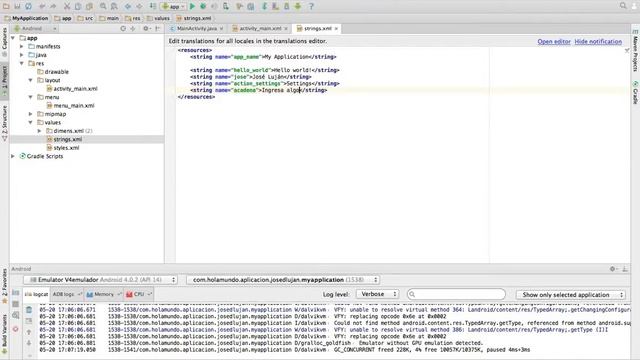
Task: Cut selection with the scissors icon
Action: click(67, 6)
